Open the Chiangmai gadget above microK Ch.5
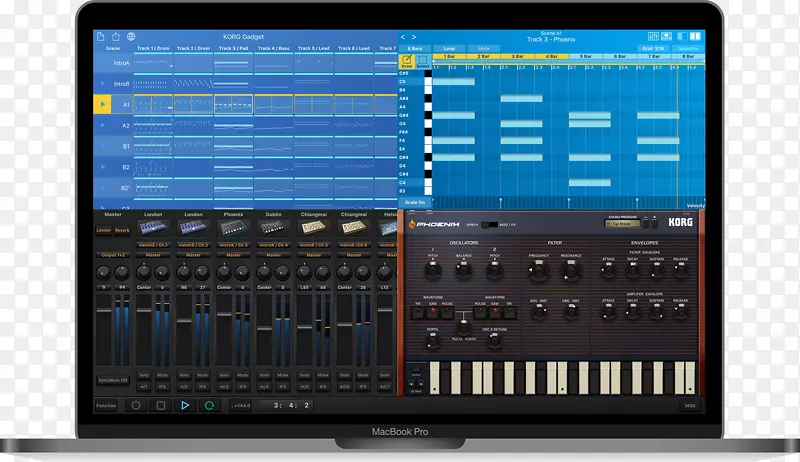The image size is (800, 462). pyautogui.click(x=314, y=228)
